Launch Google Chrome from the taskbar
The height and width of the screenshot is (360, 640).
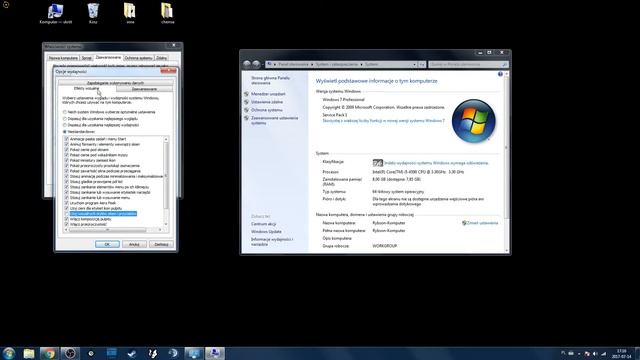click(x=49, y=353)
